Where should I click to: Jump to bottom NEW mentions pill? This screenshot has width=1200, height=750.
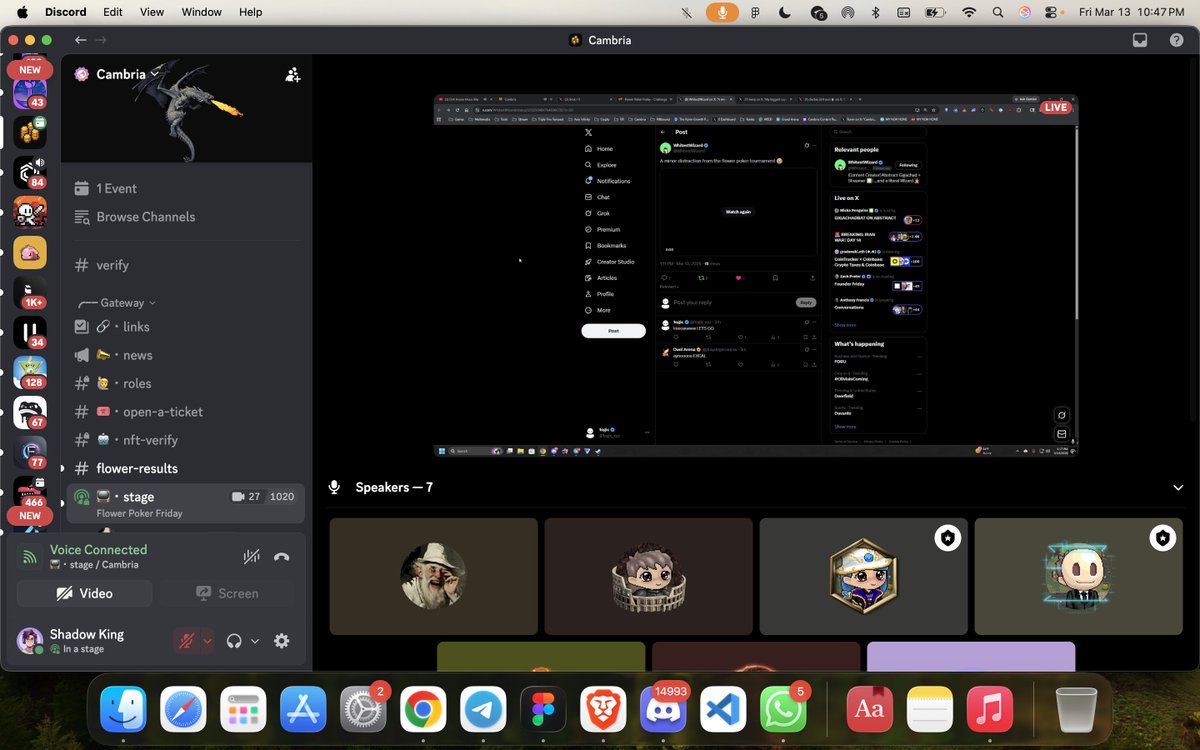[x=30, y=516]
